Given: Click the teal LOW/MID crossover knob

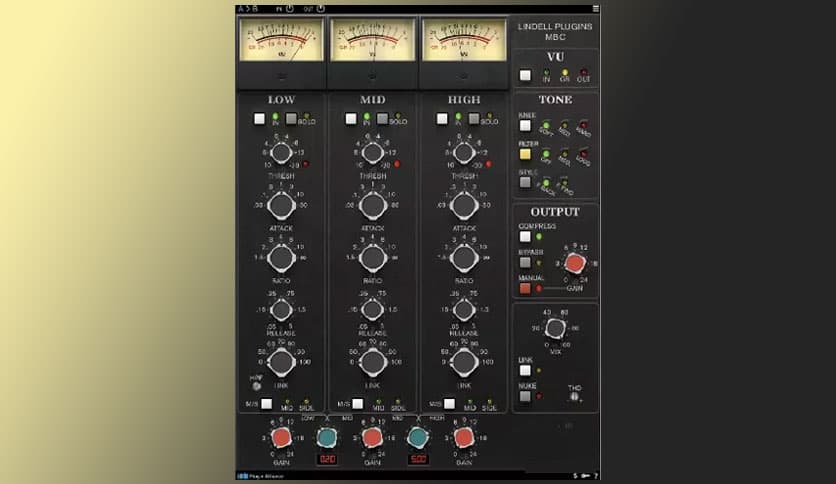Looking at the screenshot, I should (327, 438).
